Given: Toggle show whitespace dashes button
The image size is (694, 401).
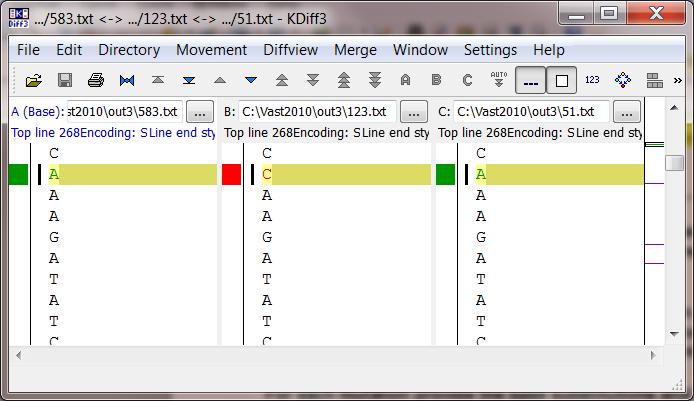Looking at the screenshot, I should coord(530,80).
